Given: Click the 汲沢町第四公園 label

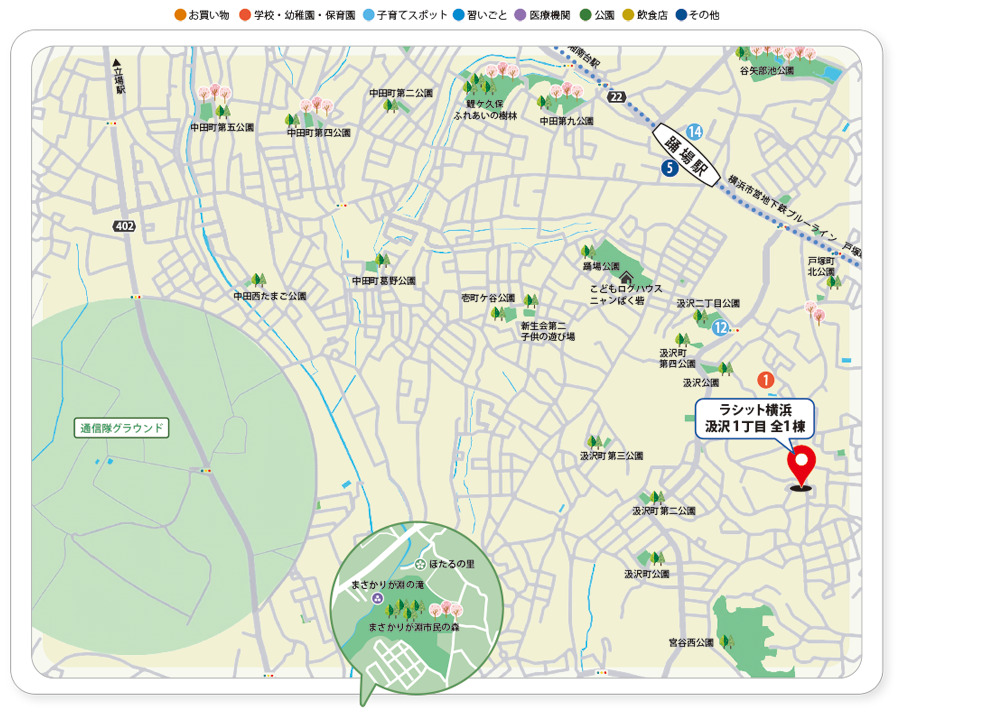Looking at the screenshot, I should click(x=677, y=358).
